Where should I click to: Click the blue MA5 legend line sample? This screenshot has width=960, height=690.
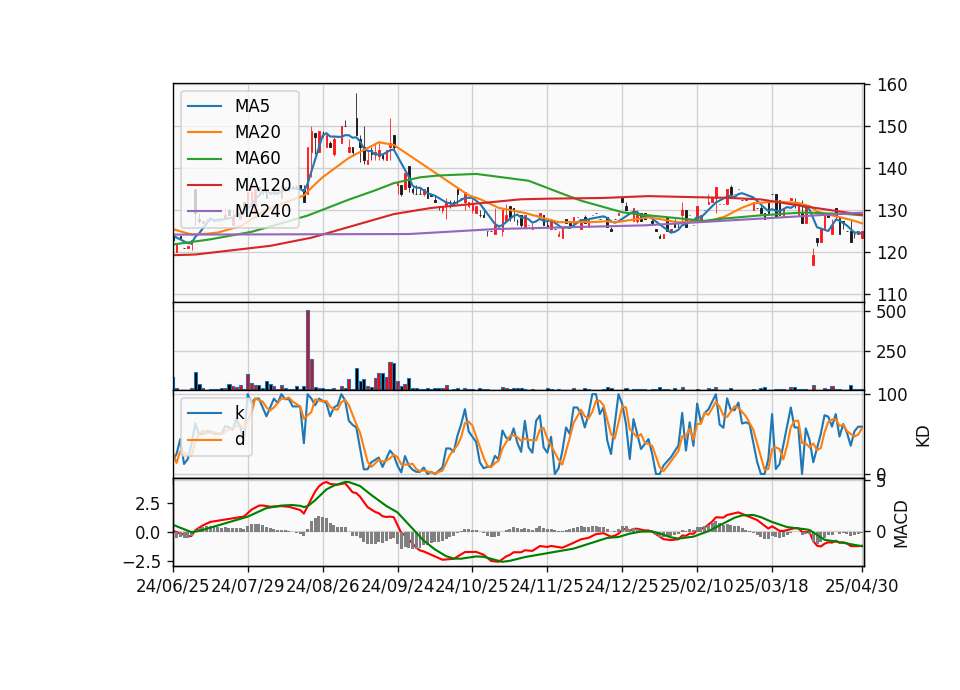pyautogui.click(x=204, y=107)
